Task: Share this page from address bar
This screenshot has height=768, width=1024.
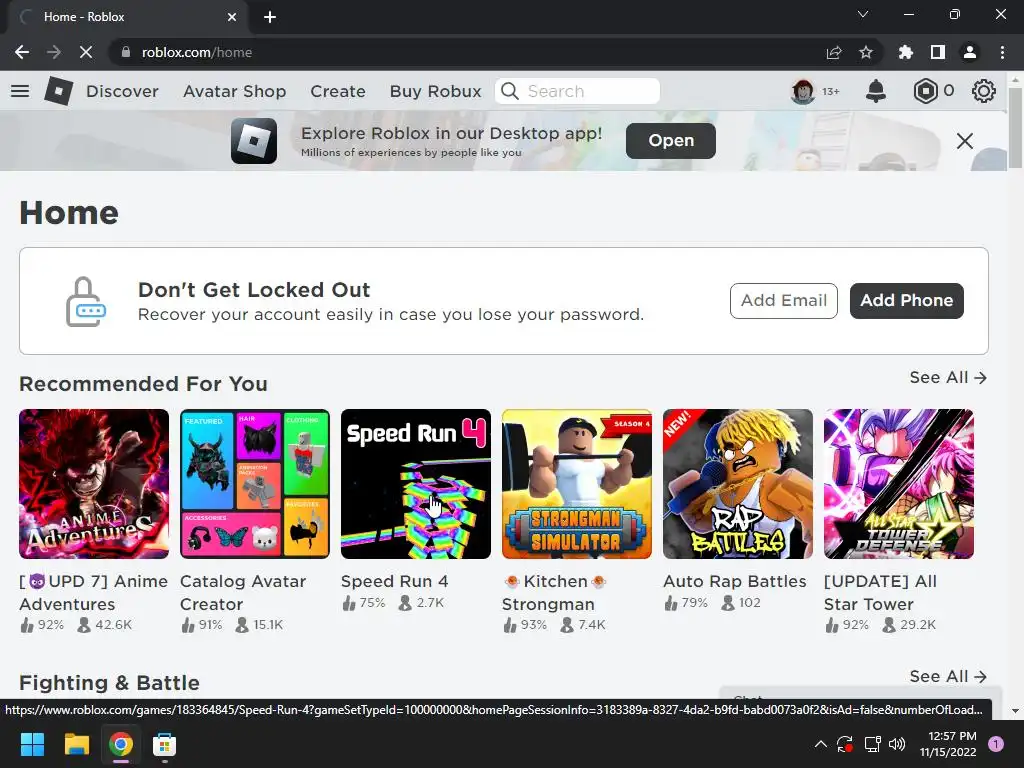Action: 834,52
